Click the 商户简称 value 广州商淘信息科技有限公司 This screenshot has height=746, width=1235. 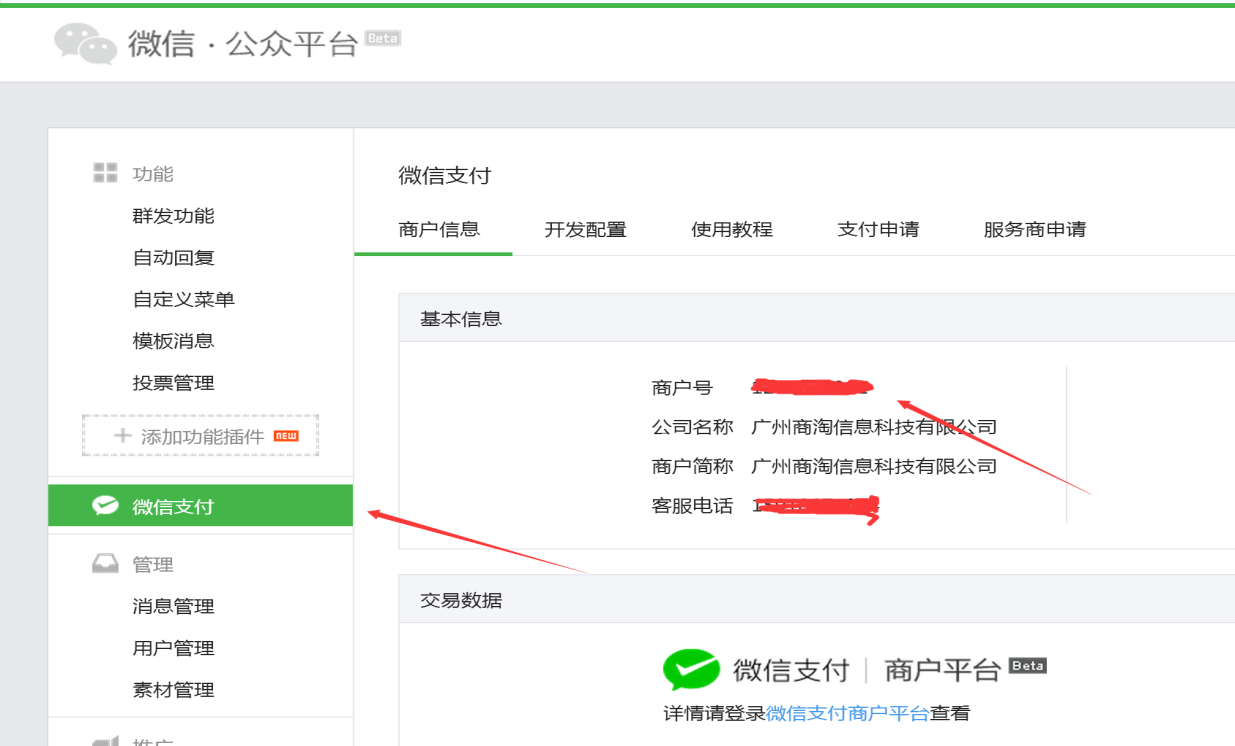874,466
